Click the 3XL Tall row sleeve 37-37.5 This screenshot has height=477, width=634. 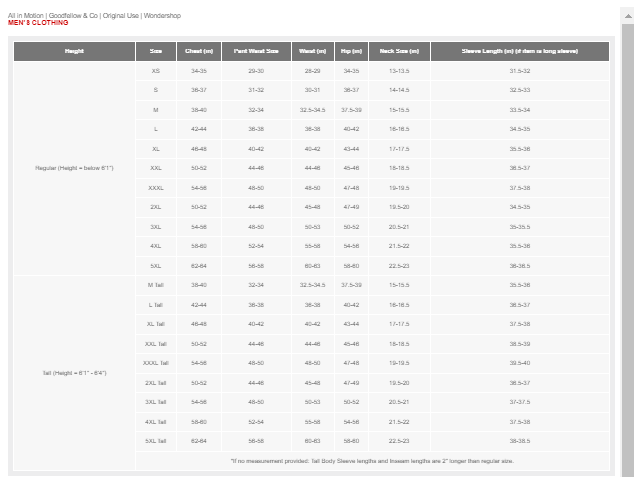pyautogui.click(x=520, y=402)
